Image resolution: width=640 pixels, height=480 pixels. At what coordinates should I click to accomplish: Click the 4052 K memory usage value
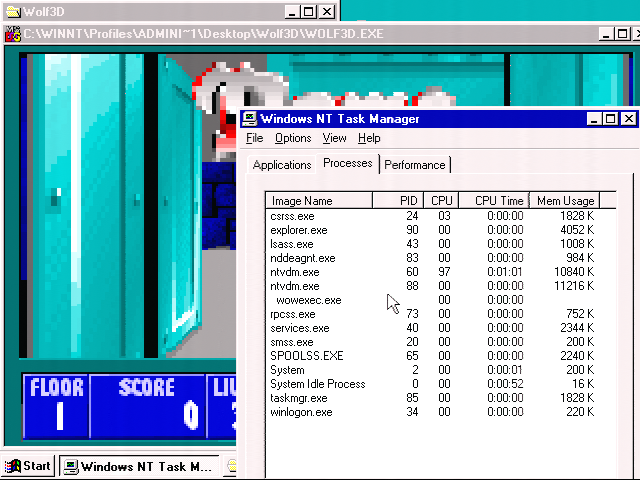[x=577, y=230]
